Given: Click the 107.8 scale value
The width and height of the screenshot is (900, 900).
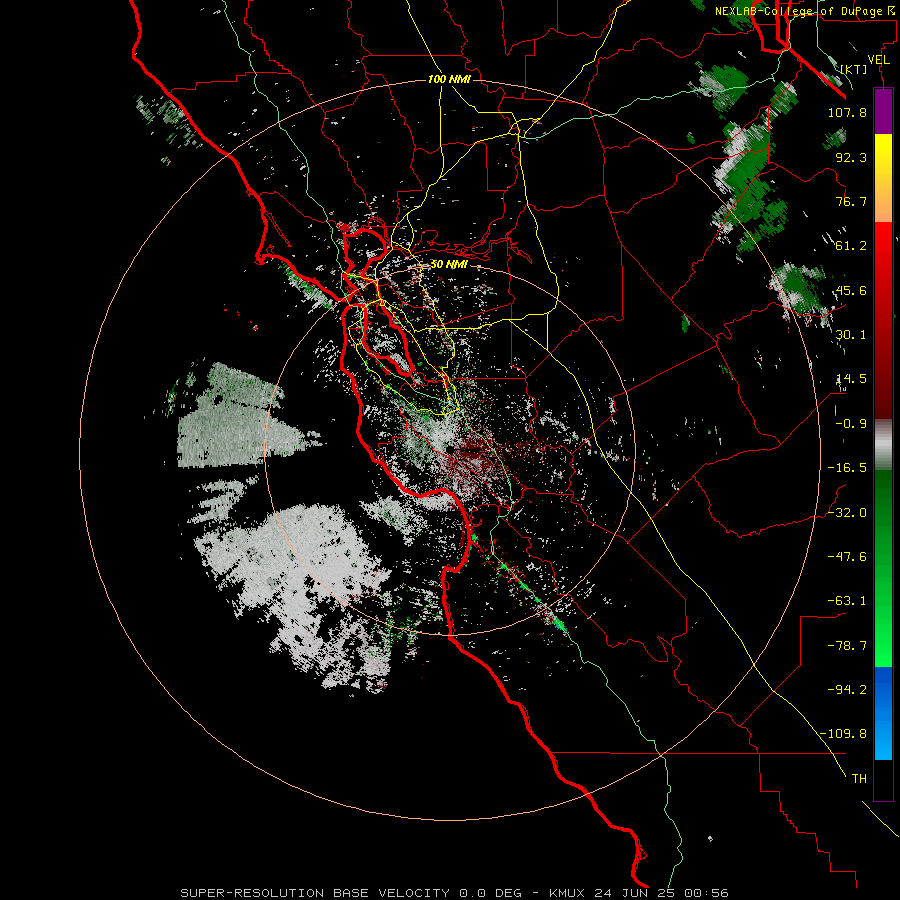Looking at the screenshot, I should pos(847,112).
